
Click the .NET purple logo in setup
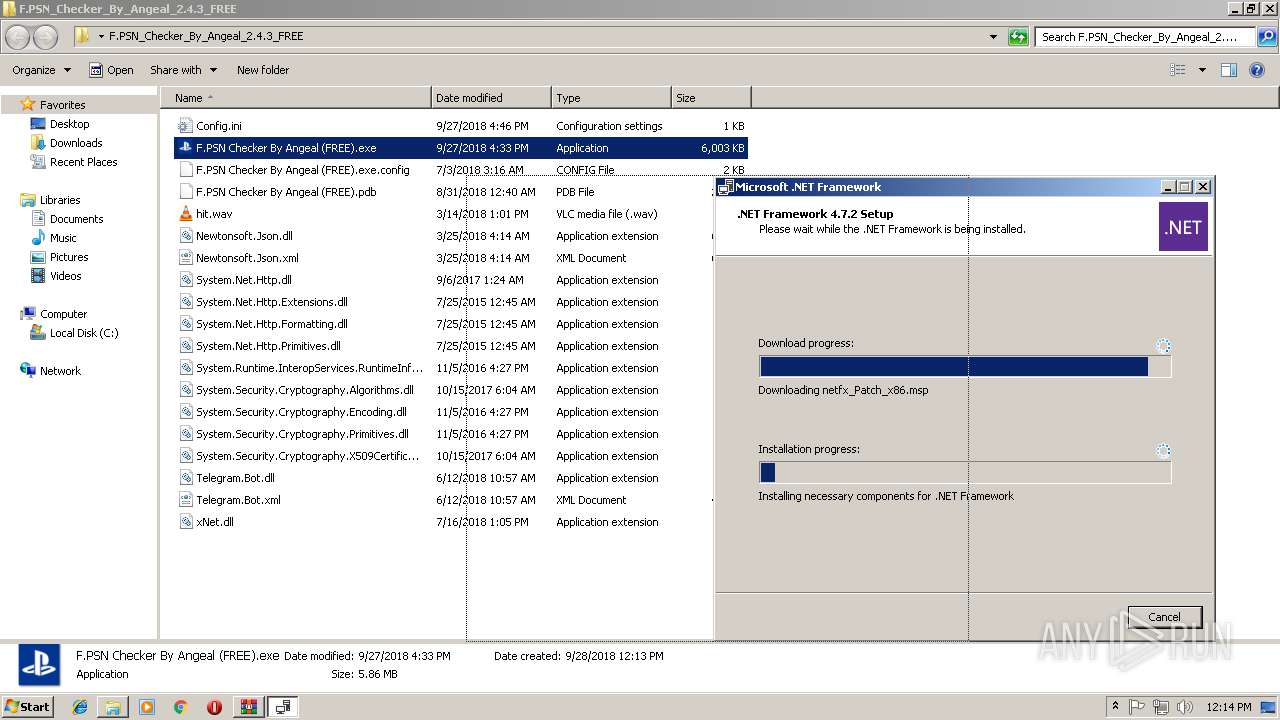[x=1183, y=227]
